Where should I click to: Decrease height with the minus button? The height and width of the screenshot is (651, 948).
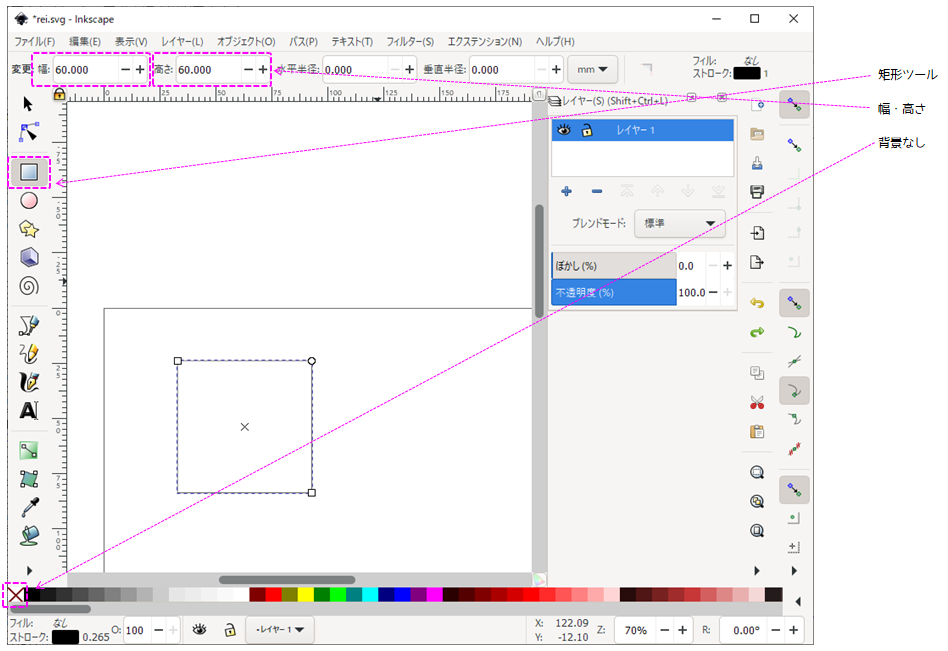tap(248, 70)
